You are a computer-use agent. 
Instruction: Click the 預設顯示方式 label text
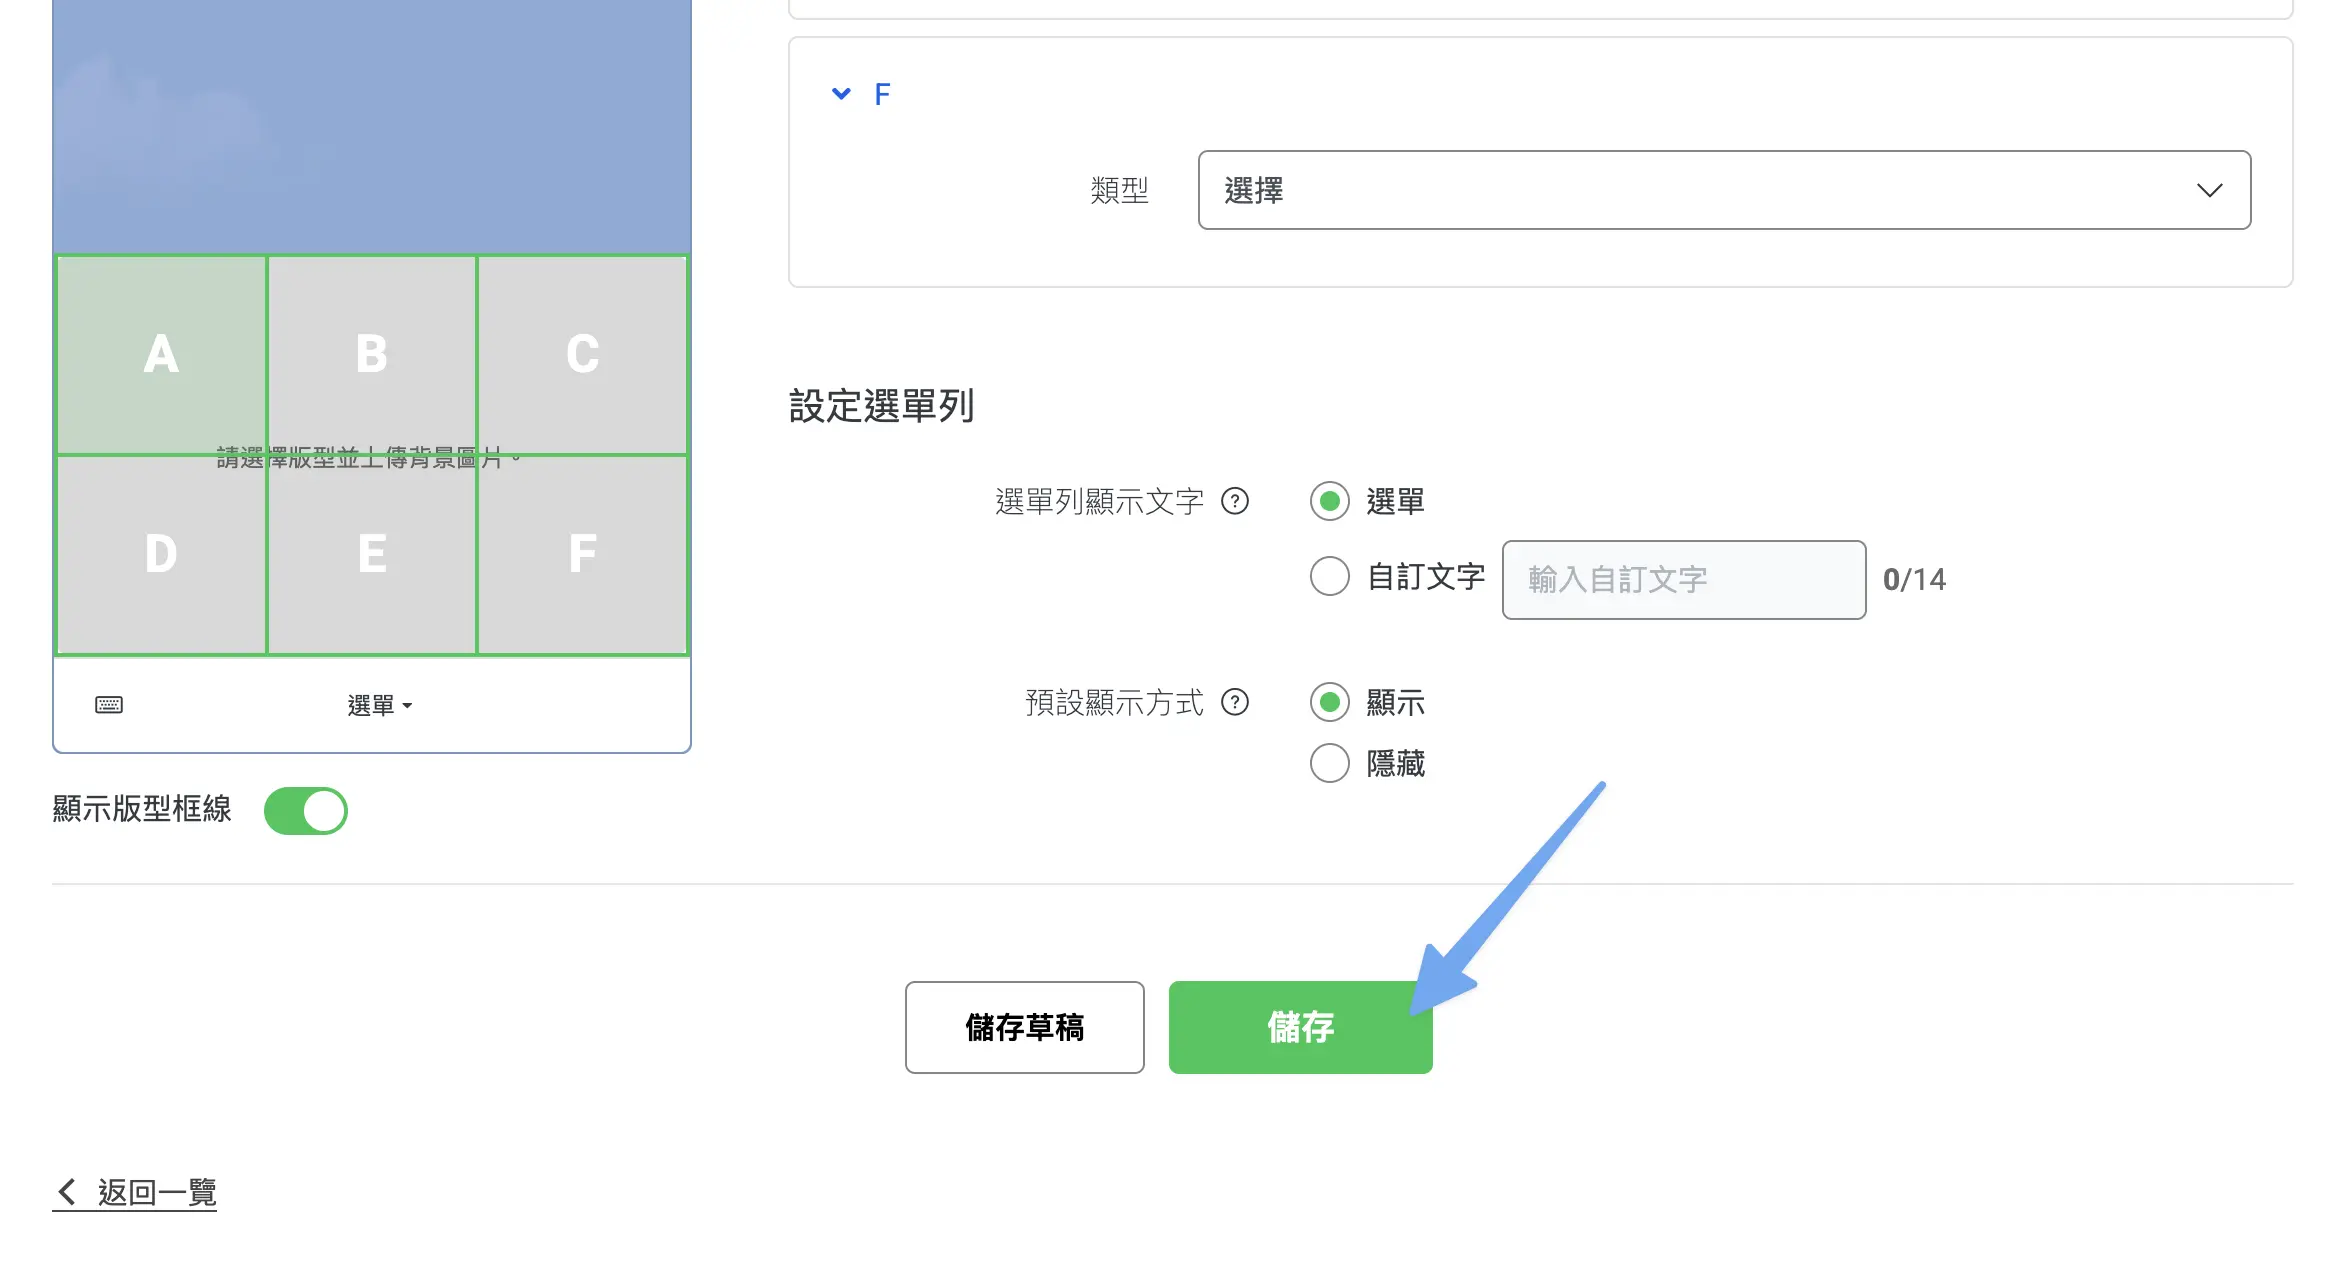point(1114,703)
